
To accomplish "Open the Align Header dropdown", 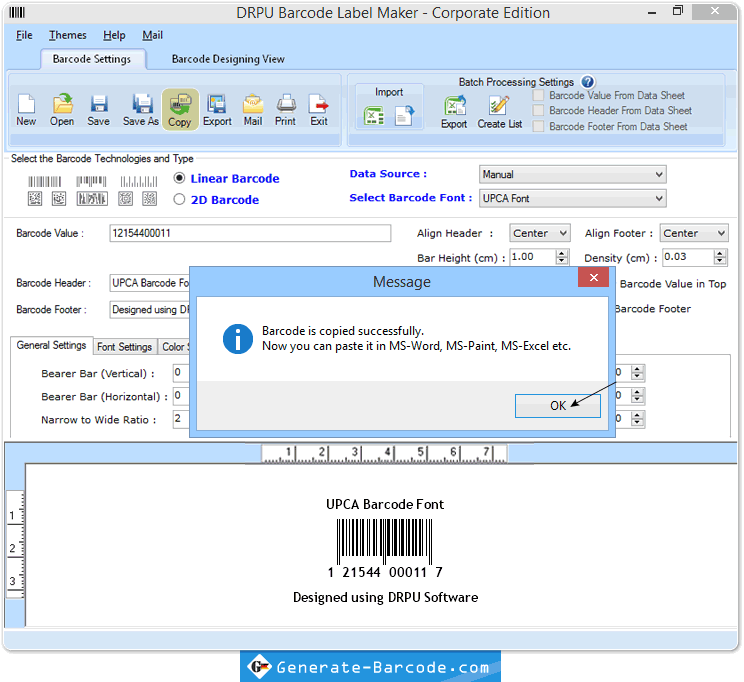I will tap(539, 233).
